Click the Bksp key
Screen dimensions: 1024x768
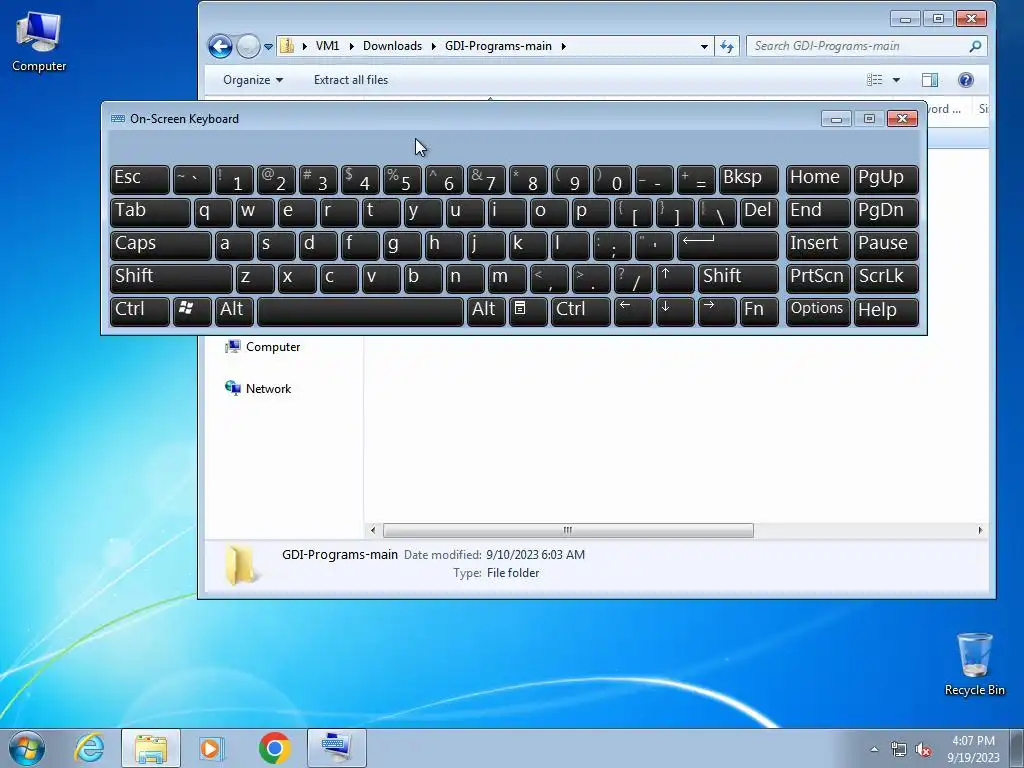click(x=748, y=180)
